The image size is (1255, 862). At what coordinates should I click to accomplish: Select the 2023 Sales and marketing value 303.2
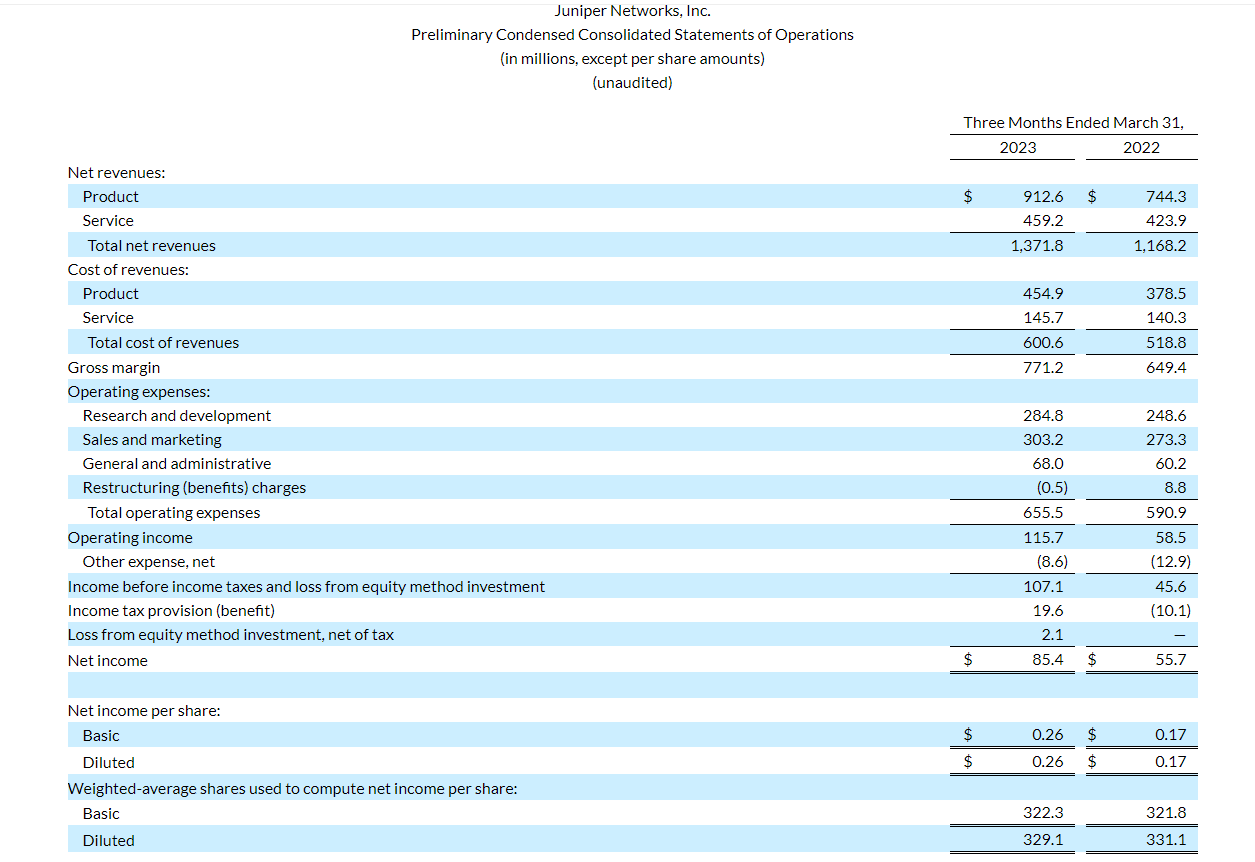pyautogui.click(x=1043, y=440)
